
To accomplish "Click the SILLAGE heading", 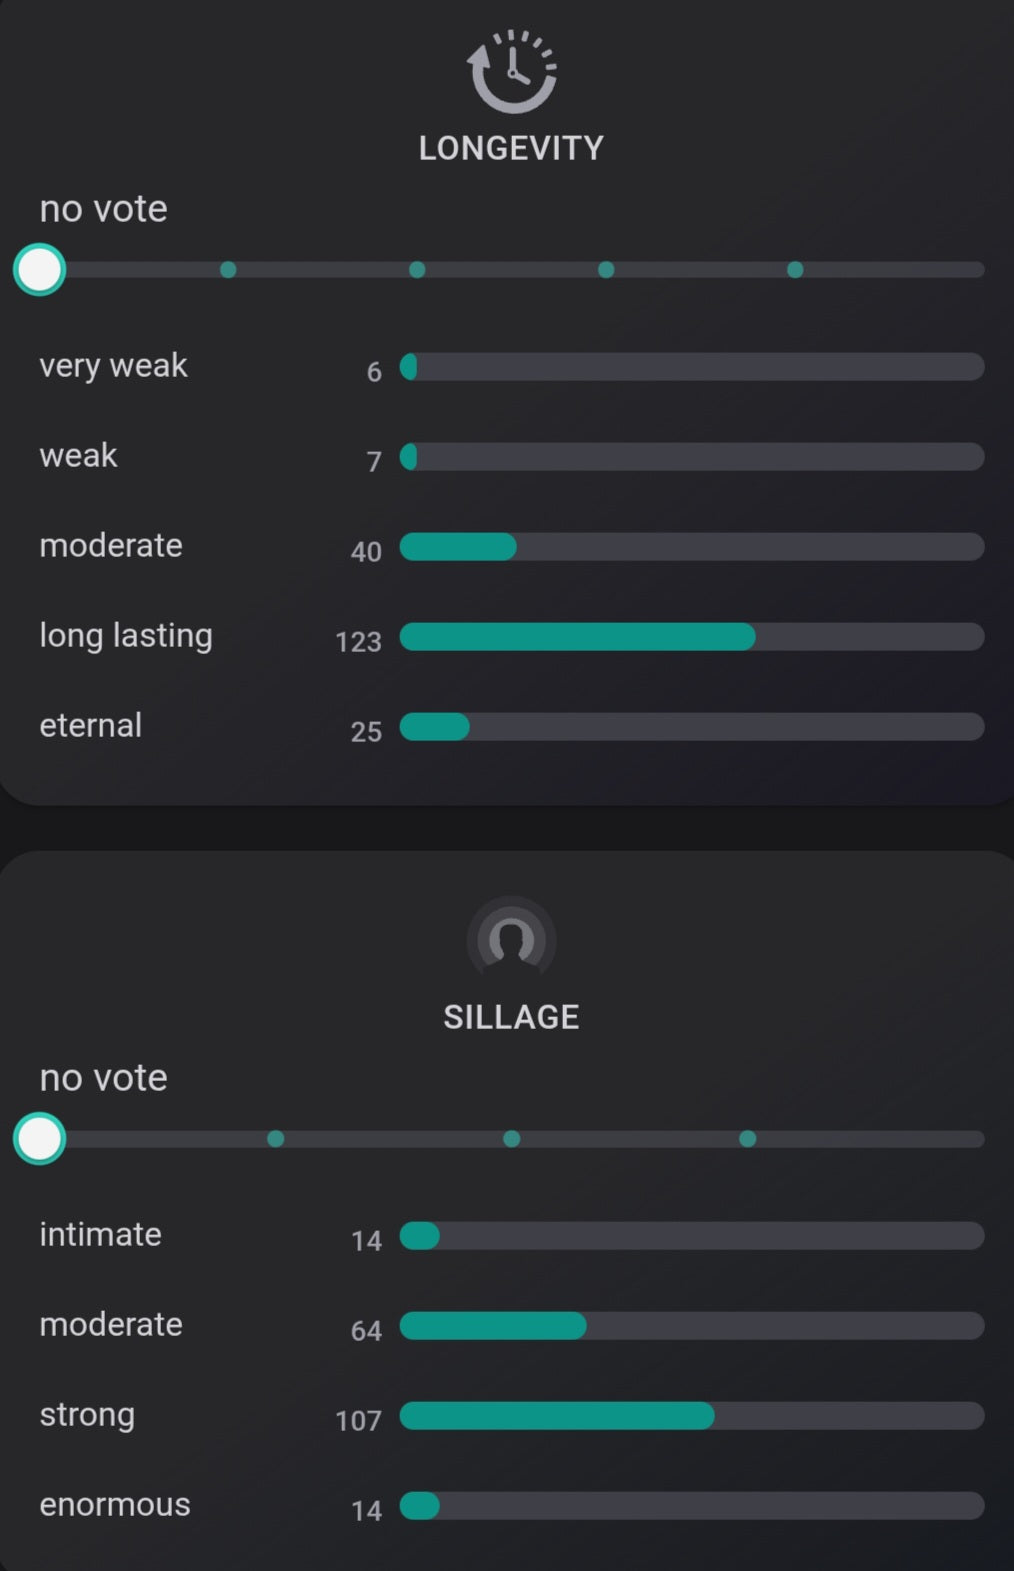I will (x=511, y=1017).
